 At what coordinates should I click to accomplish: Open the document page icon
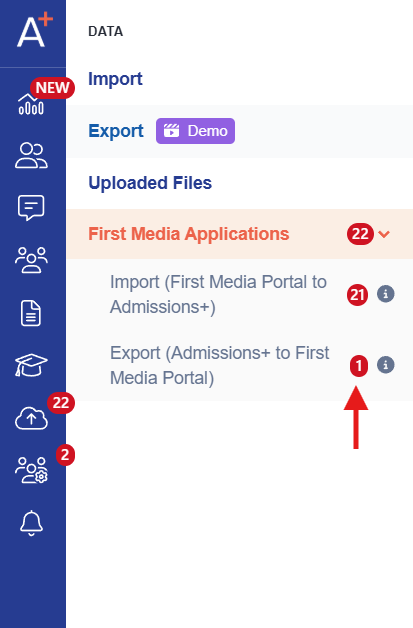31,313
